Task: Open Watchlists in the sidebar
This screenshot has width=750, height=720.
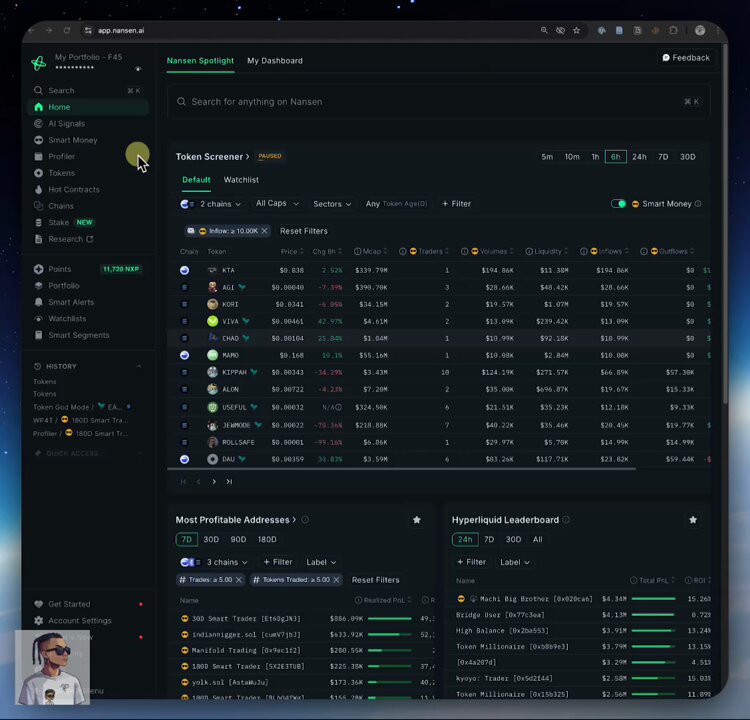Action: pyautogui.click(x=60, y=319)
